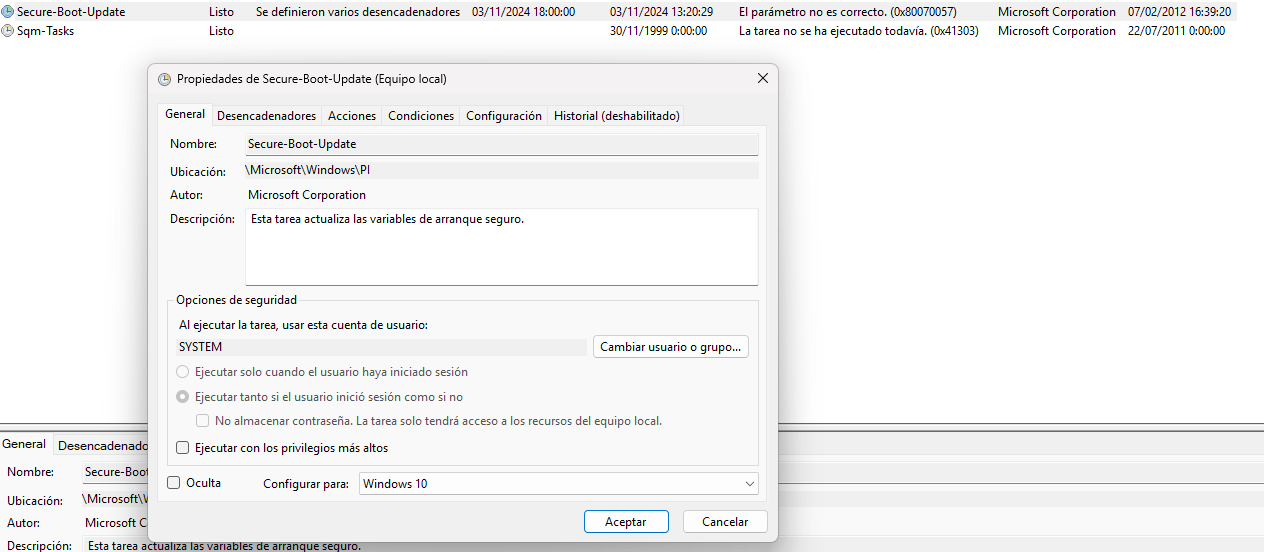Click the Autor value Microsoft Corporation in dialog

(x=307, y=195)
